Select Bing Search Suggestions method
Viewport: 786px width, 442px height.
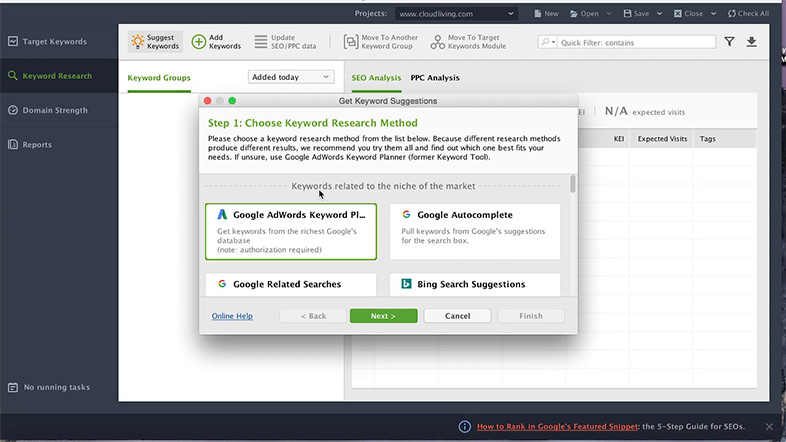(x=475, y=284)
